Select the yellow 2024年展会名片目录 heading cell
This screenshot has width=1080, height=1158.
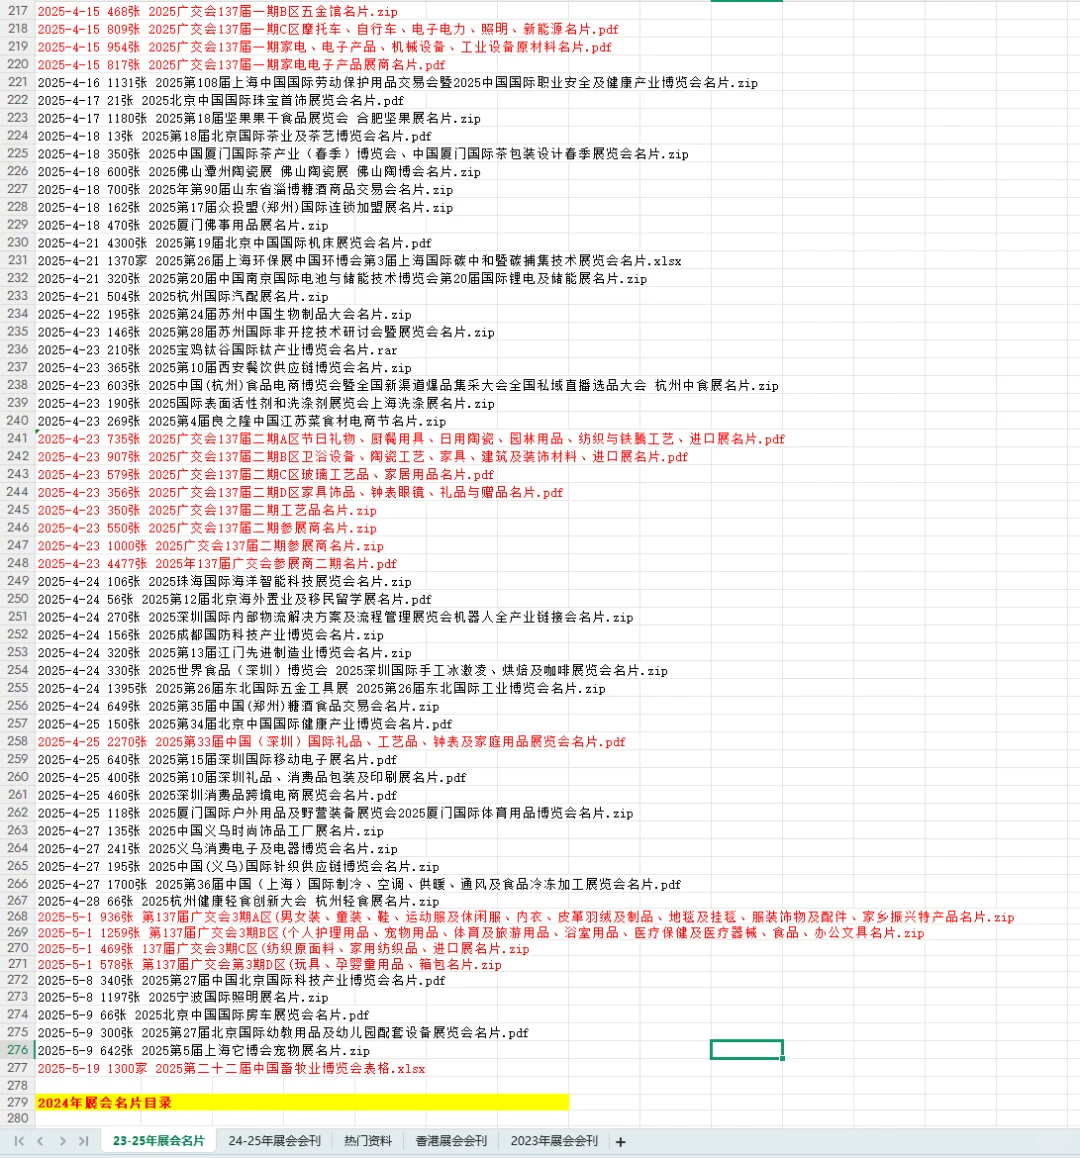tap(302, 1103)
